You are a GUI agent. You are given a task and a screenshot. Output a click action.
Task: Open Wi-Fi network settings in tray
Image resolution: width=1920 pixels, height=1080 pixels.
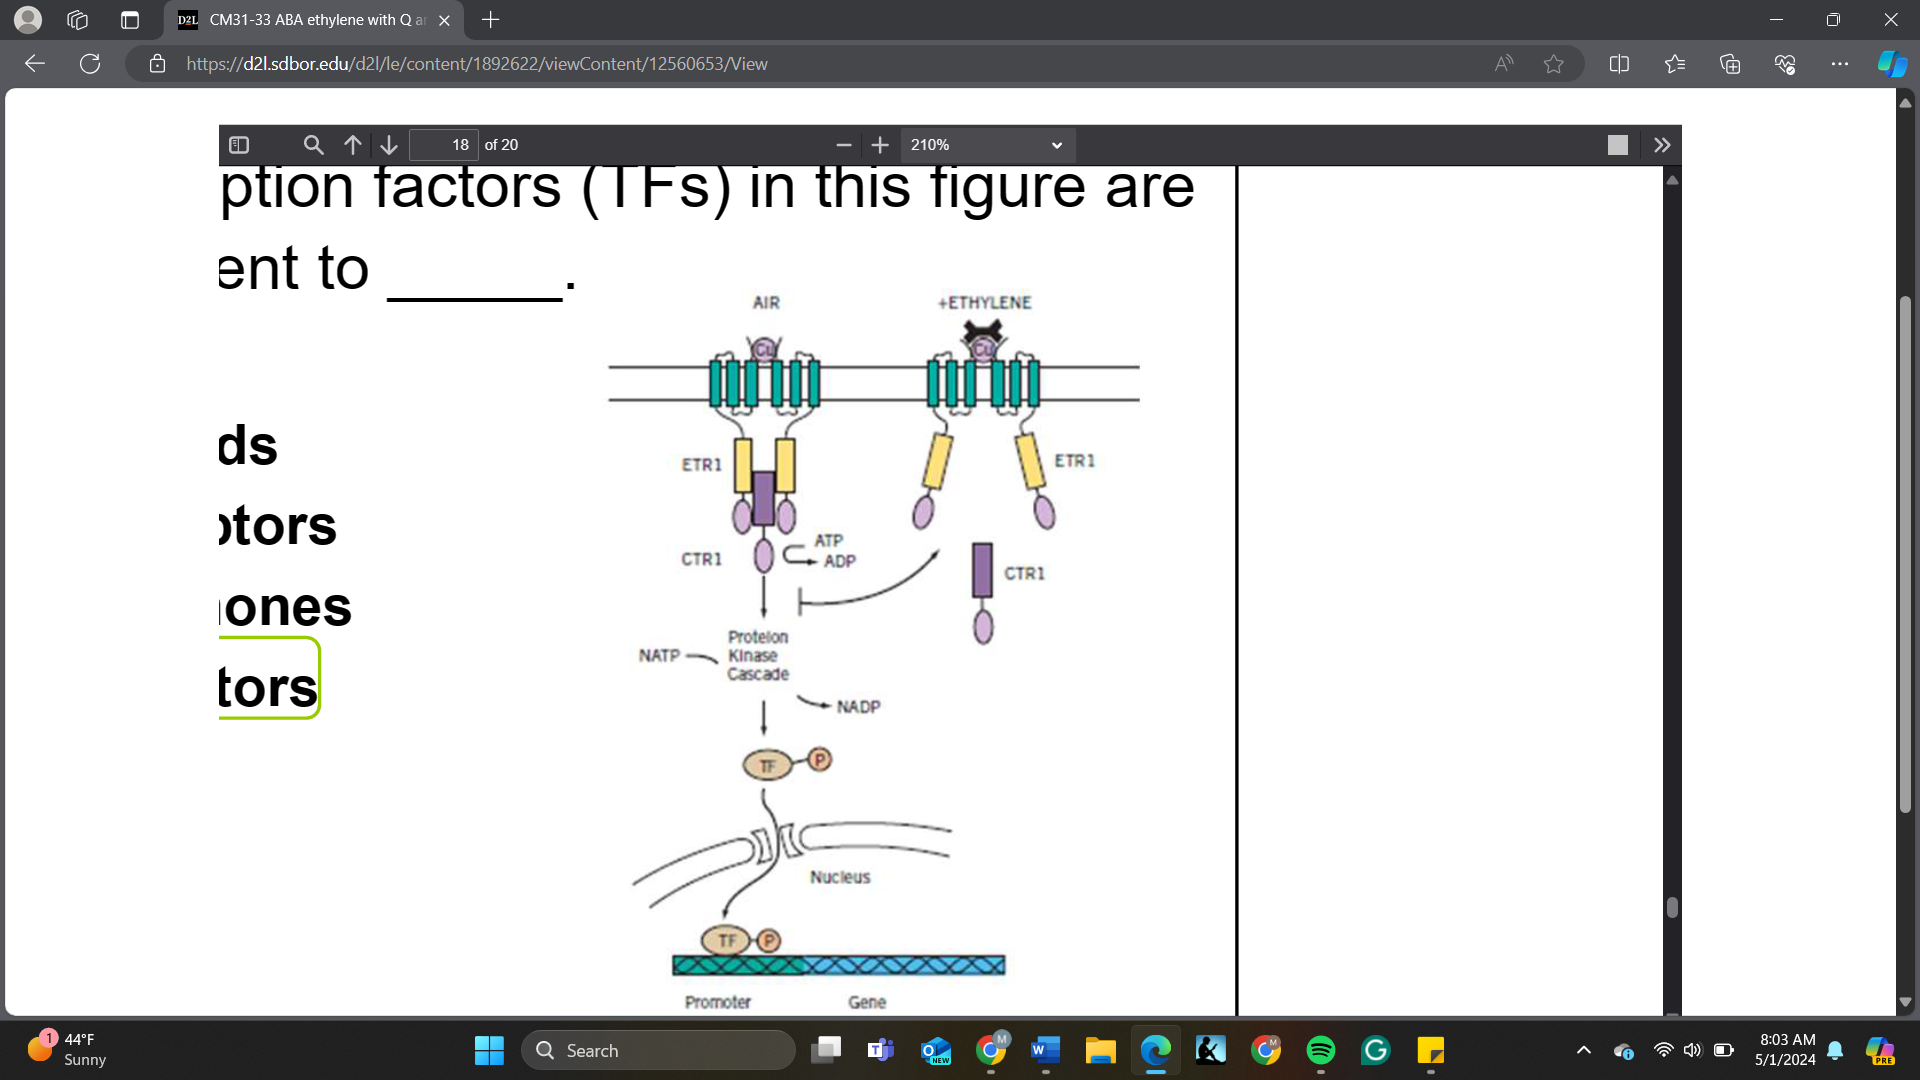1663,1050
